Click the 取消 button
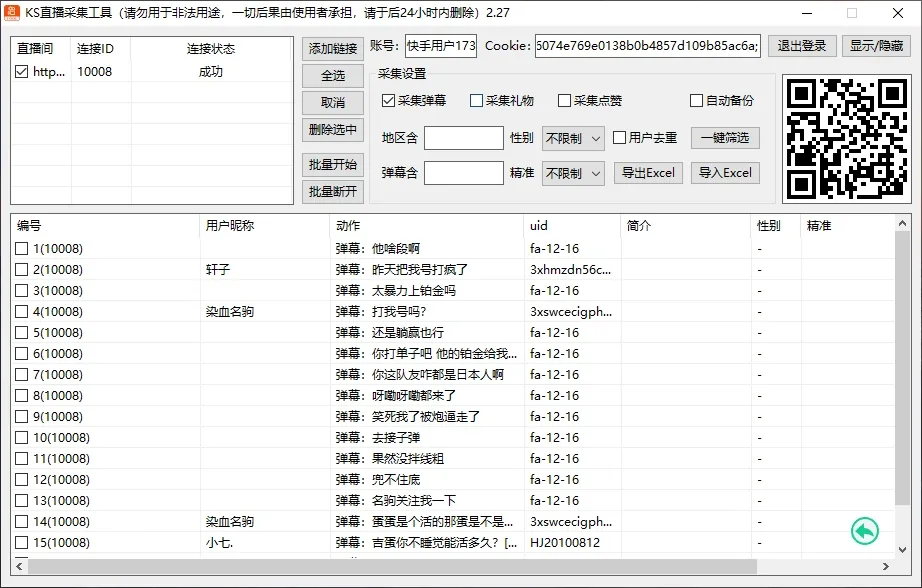Image resolution: width=922 pixels, height=588 pixels. 333,103
